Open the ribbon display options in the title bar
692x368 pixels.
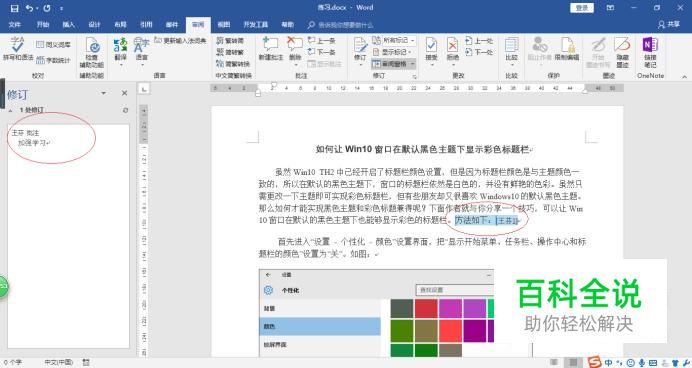pyautogui.click(x=610, y=8)
